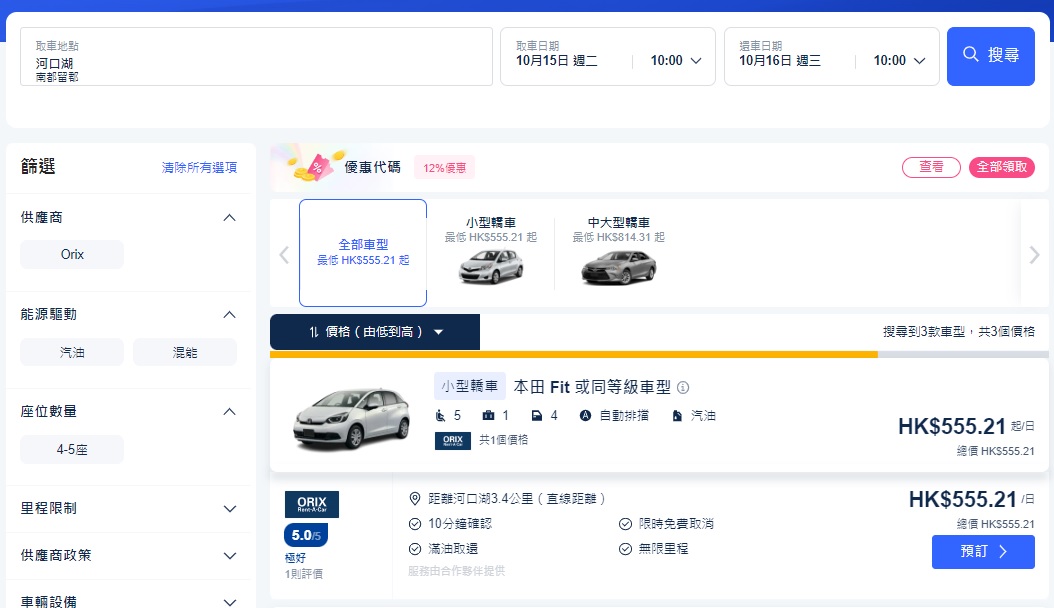Click the info icon beside 本田 Fit
This screenshot has height=608, width=1054.
[684, 387]
